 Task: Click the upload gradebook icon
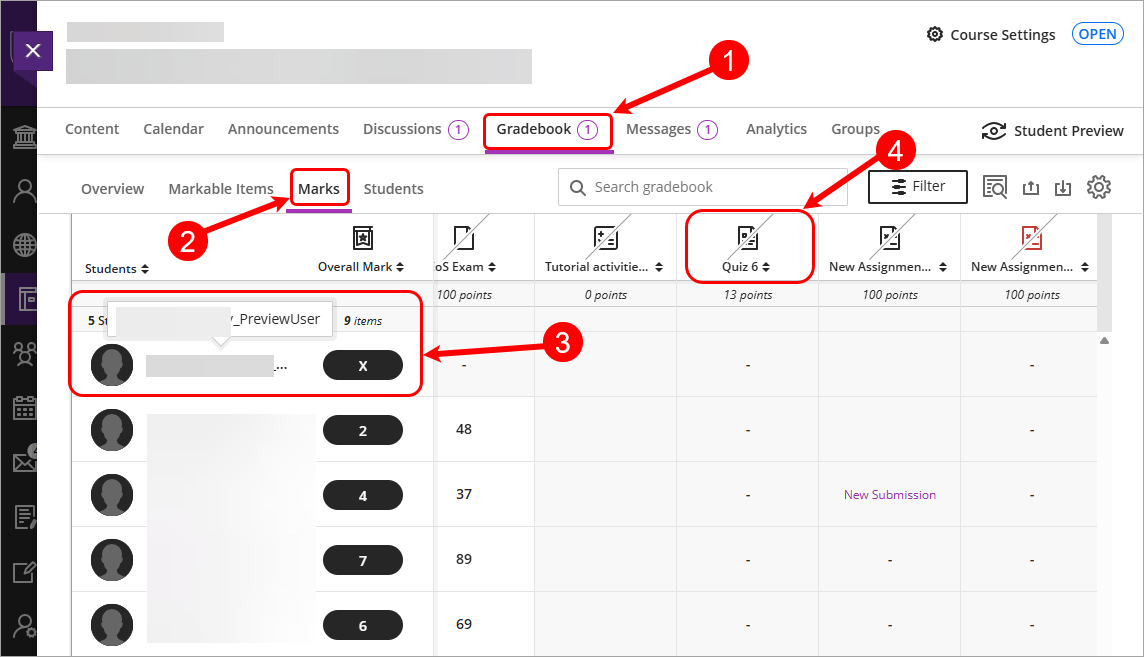coord(1031,187)
